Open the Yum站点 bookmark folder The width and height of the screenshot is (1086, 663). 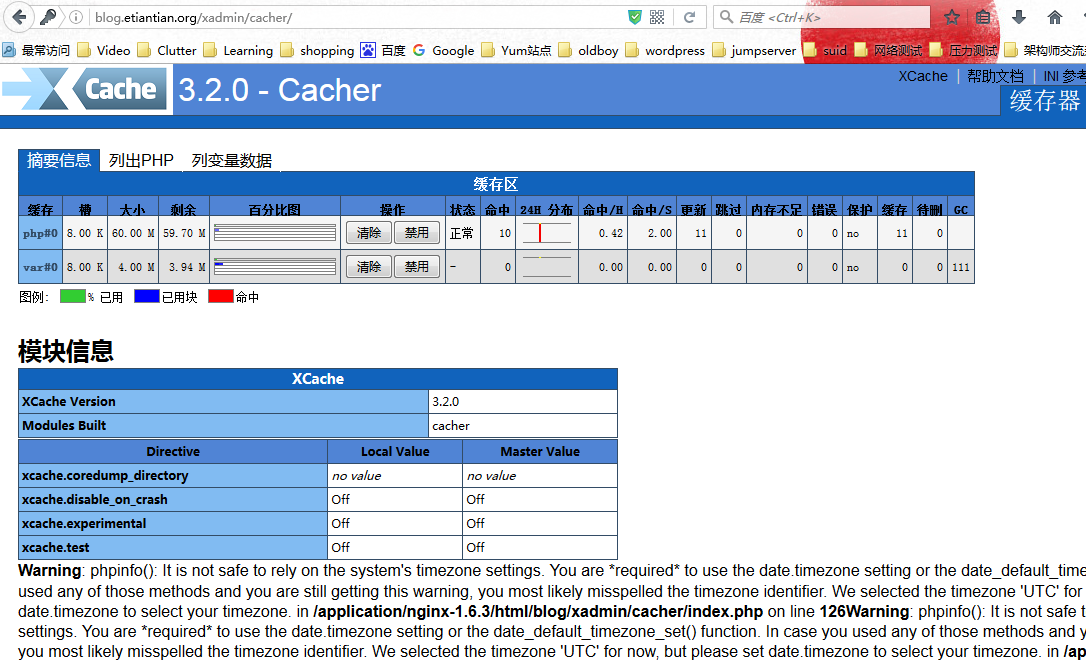pos(517,50)
